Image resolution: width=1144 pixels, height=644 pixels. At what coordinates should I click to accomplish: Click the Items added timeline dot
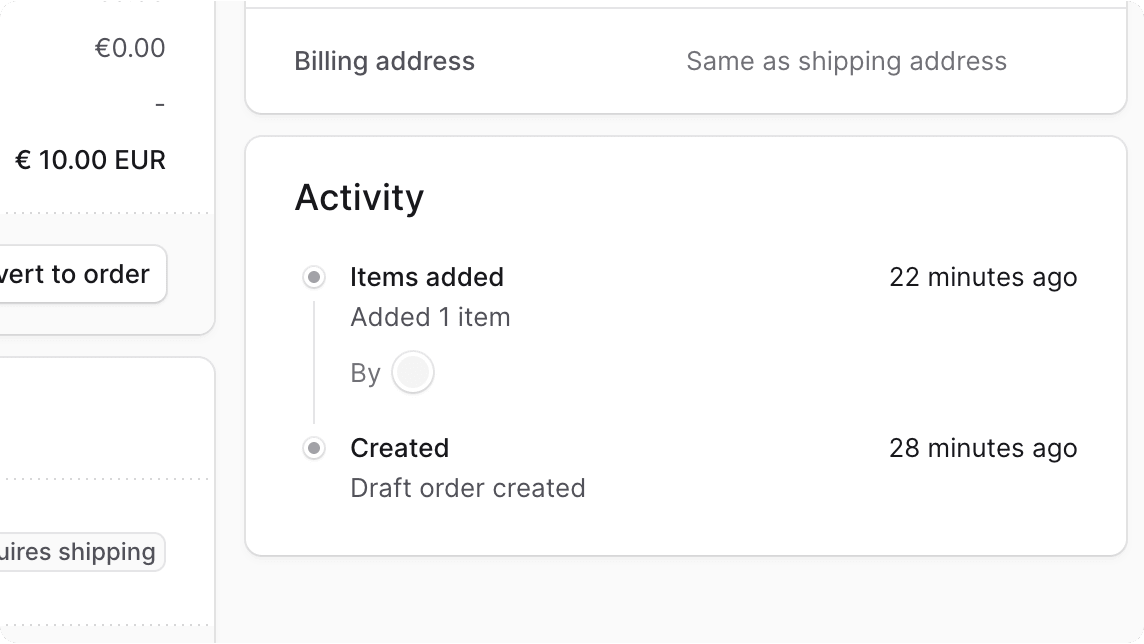[314, 277]
